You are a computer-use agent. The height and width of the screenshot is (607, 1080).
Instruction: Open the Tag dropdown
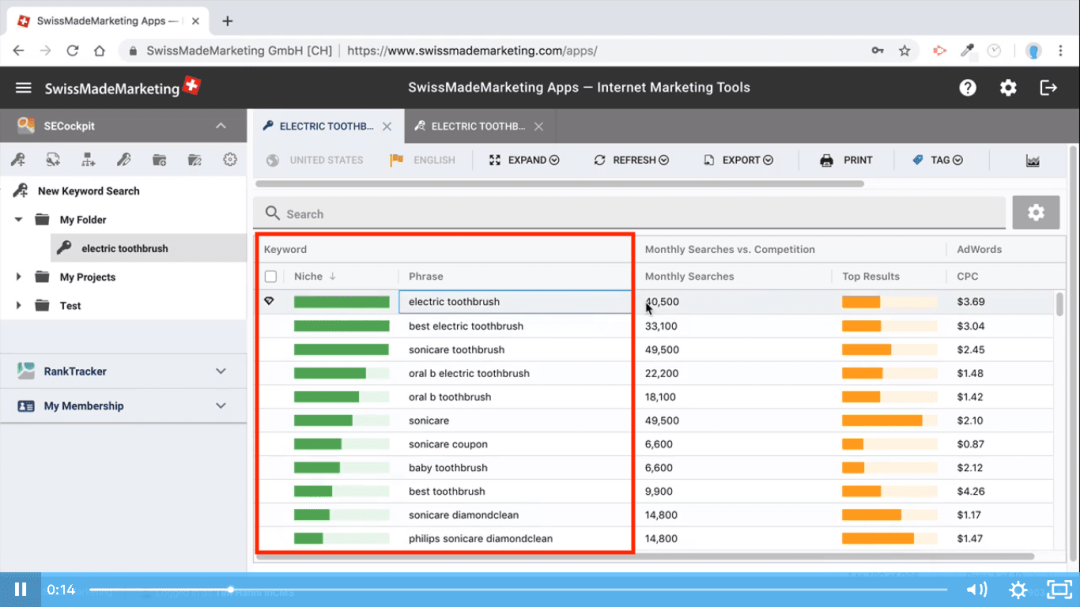(x=937, y=160)
